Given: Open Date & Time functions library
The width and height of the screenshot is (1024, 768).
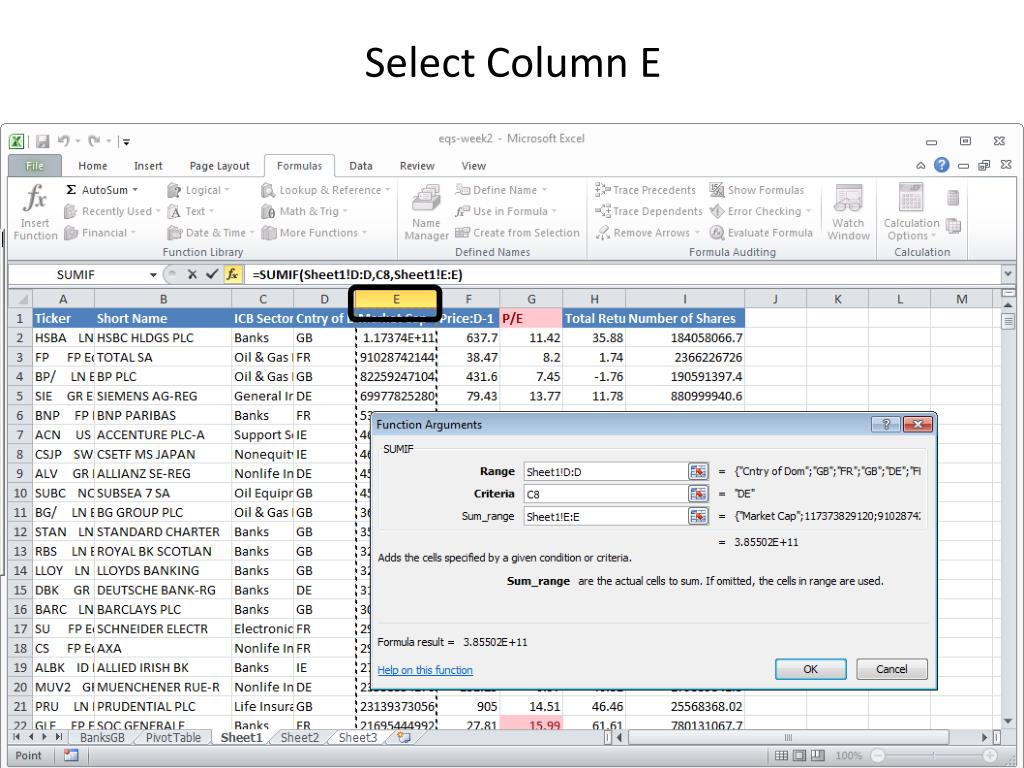Looking at the screenshot, I should tap(210, 233).
